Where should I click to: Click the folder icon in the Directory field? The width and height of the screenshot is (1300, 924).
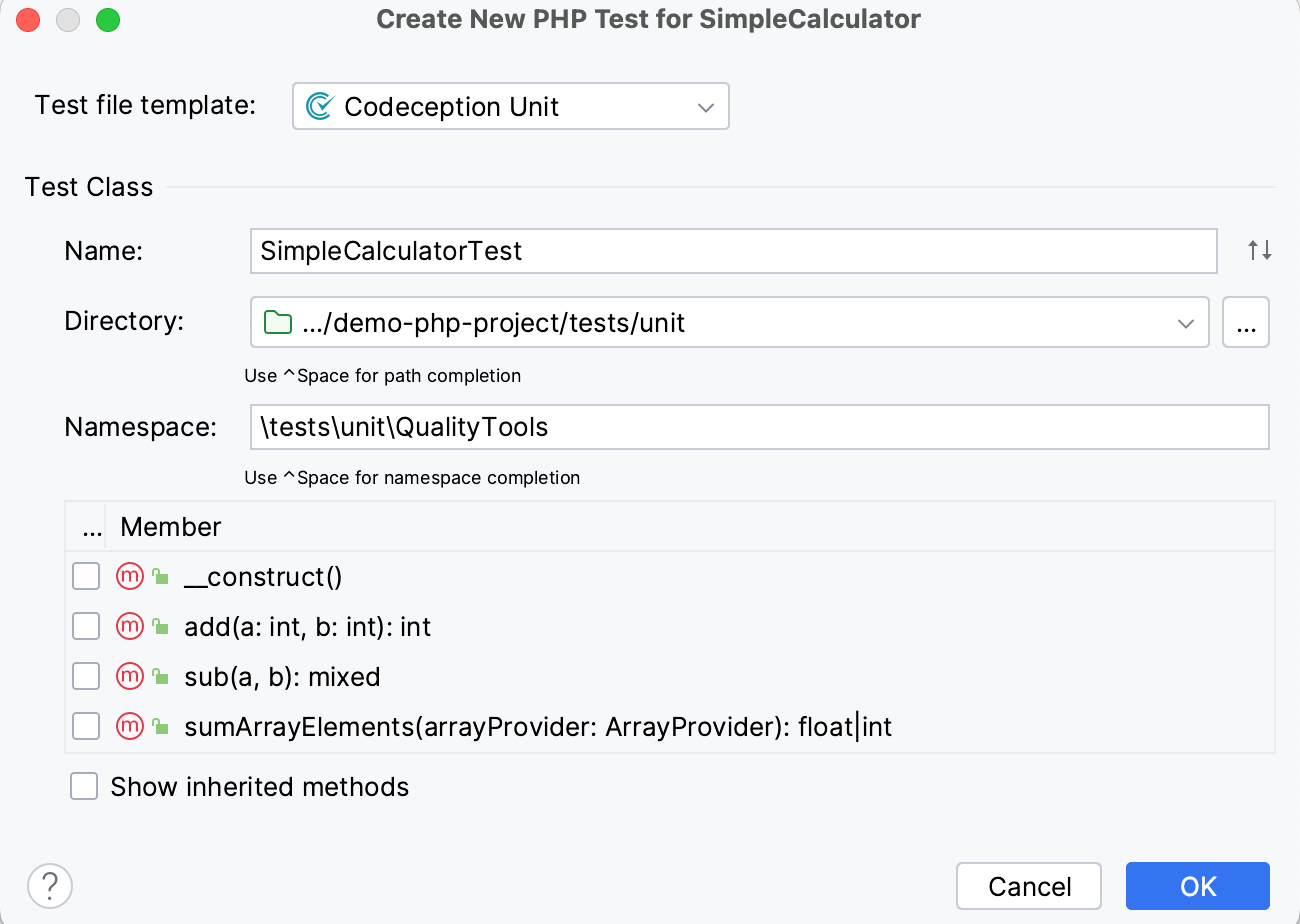[x=277, y=322]
